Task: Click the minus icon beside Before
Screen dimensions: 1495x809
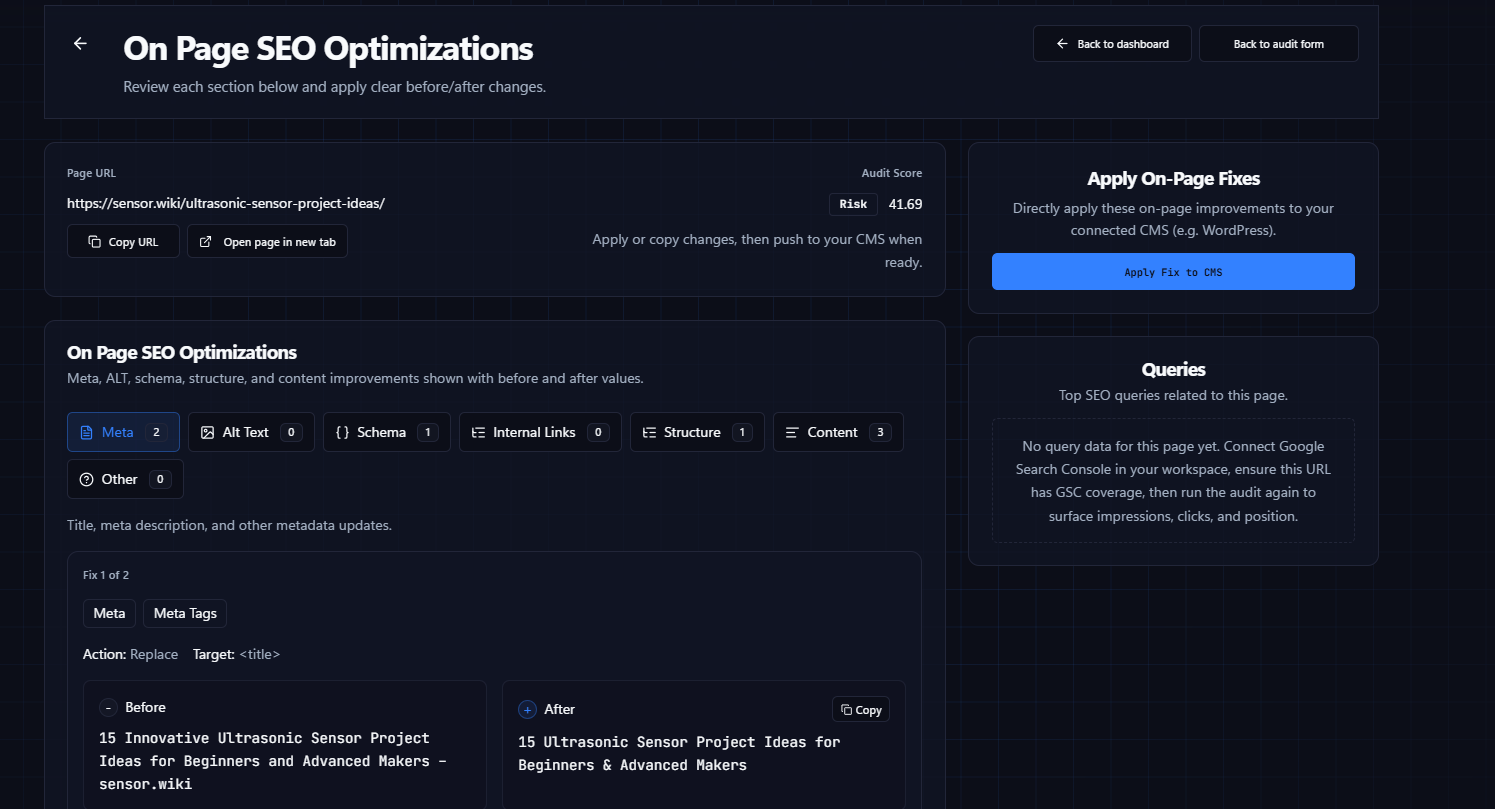Action: 108,707
